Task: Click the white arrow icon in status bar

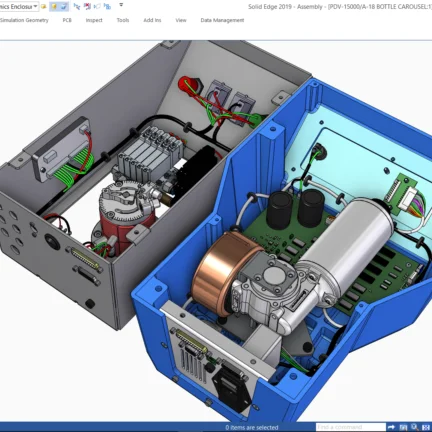Action: (391, 427)
